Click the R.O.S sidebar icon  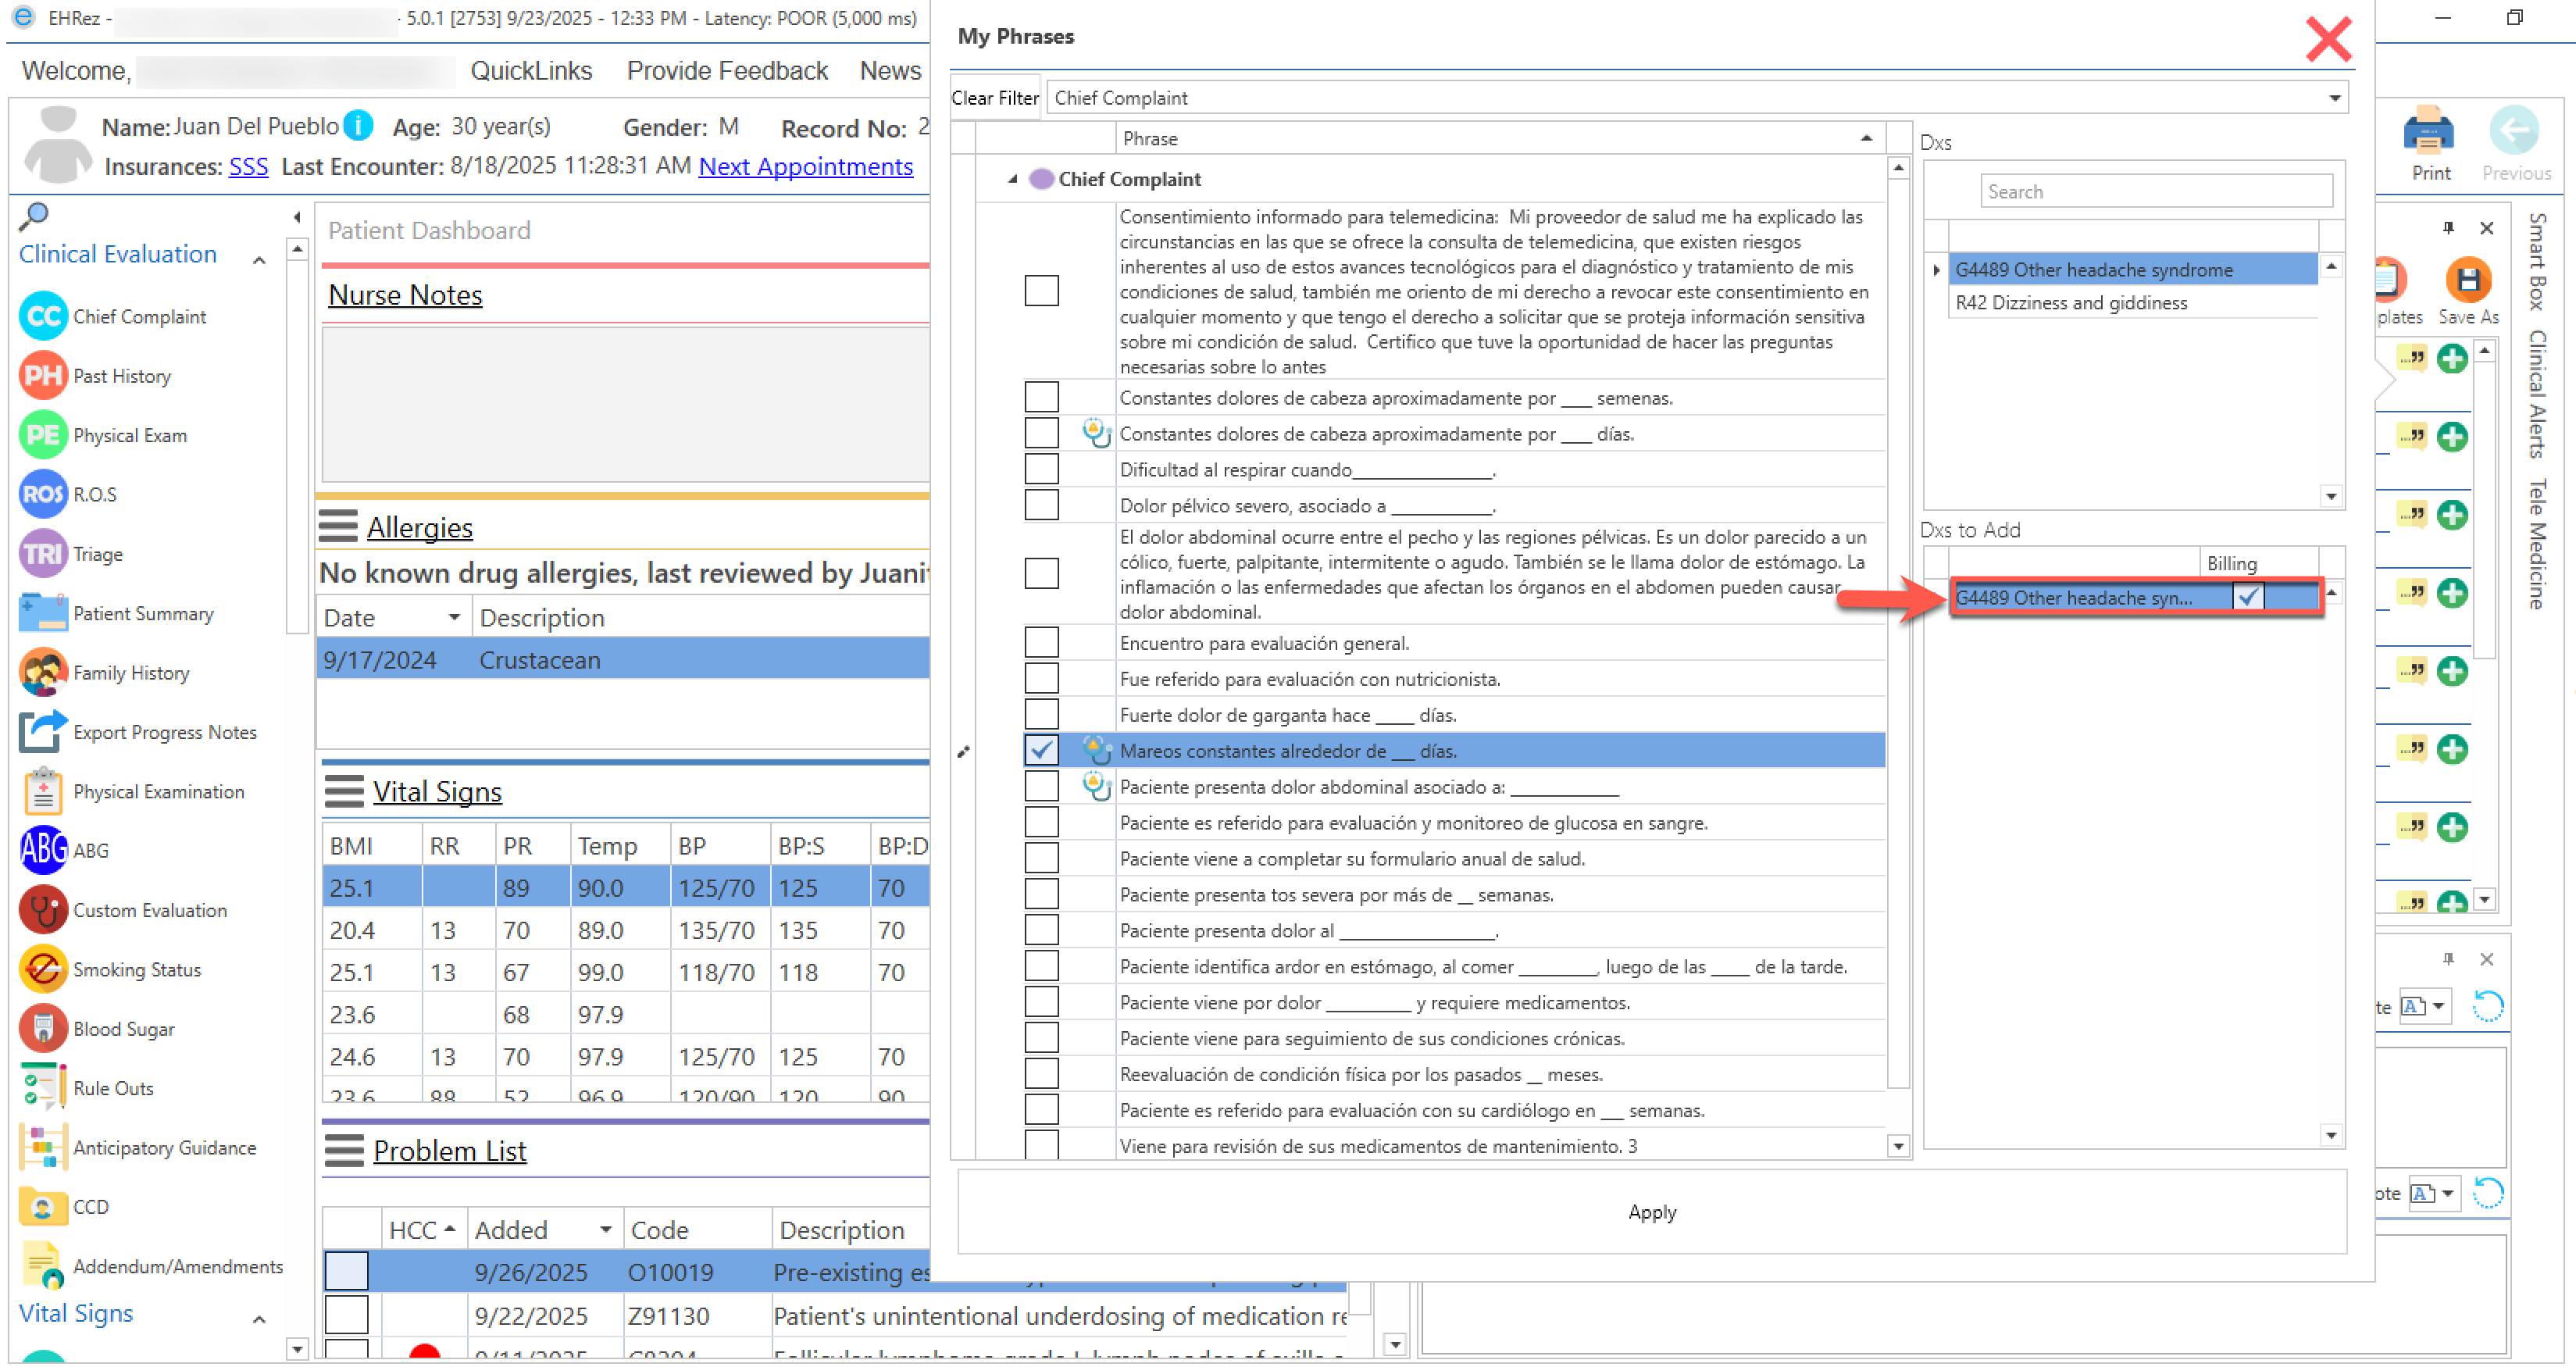(43, 495)
